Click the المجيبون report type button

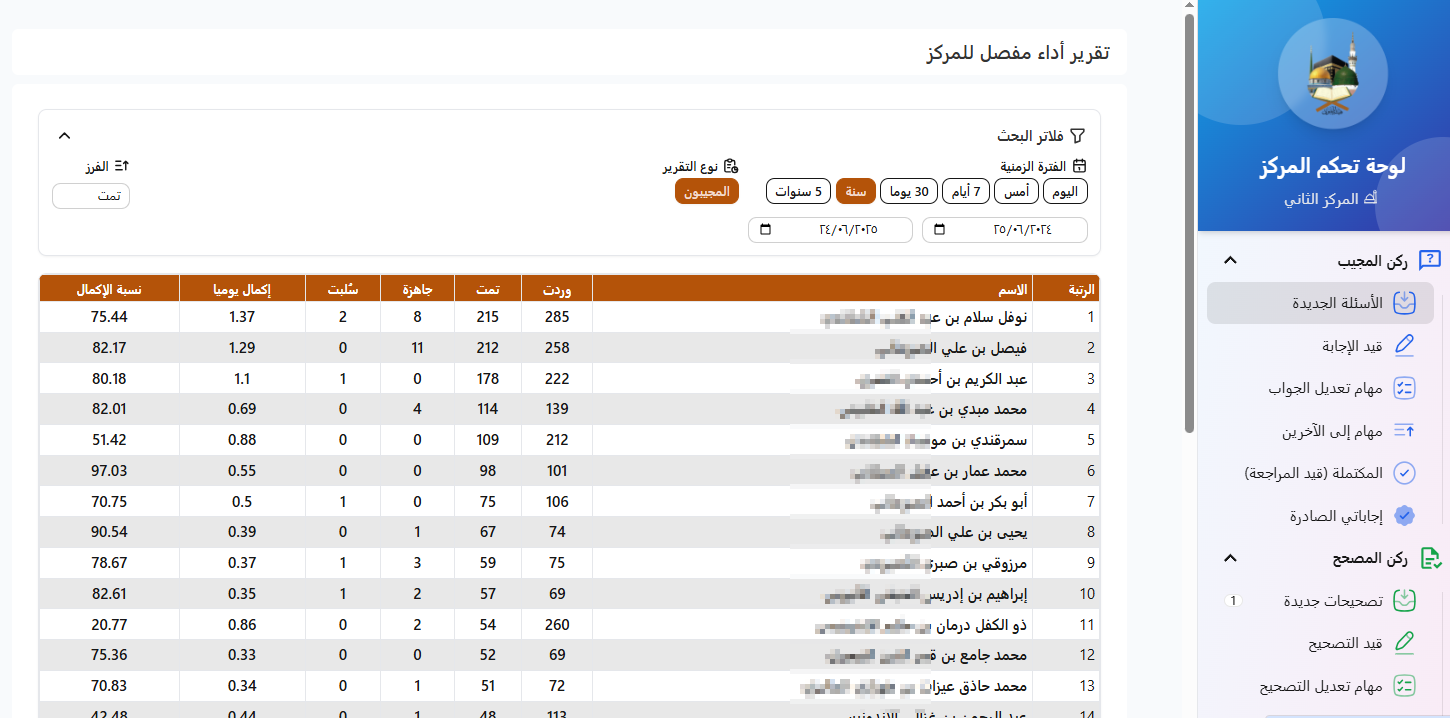706,191
